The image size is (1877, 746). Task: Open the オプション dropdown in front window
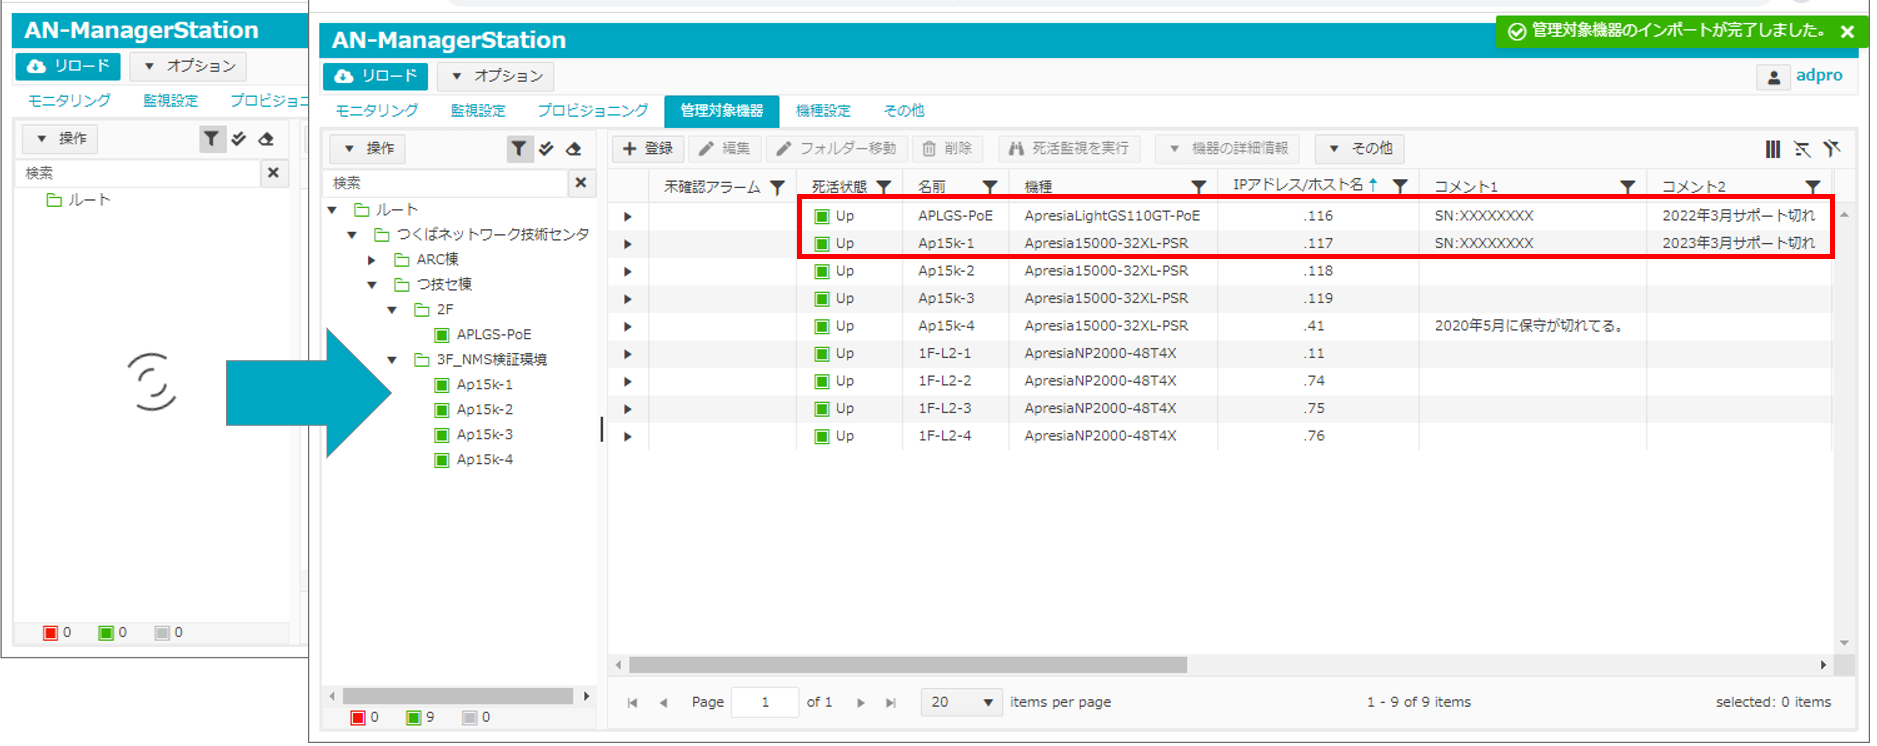(x=495, y=76)
